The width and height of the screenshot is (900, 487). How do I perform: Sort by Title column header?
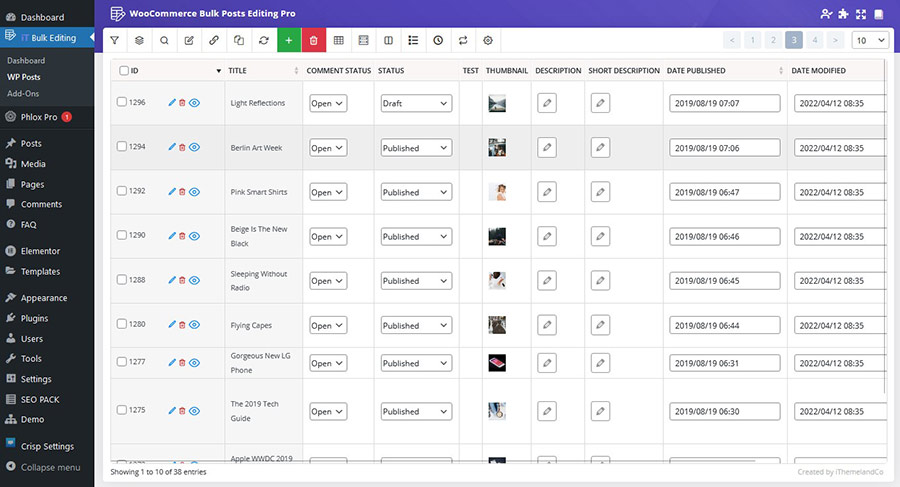click(x=263, y=71)
